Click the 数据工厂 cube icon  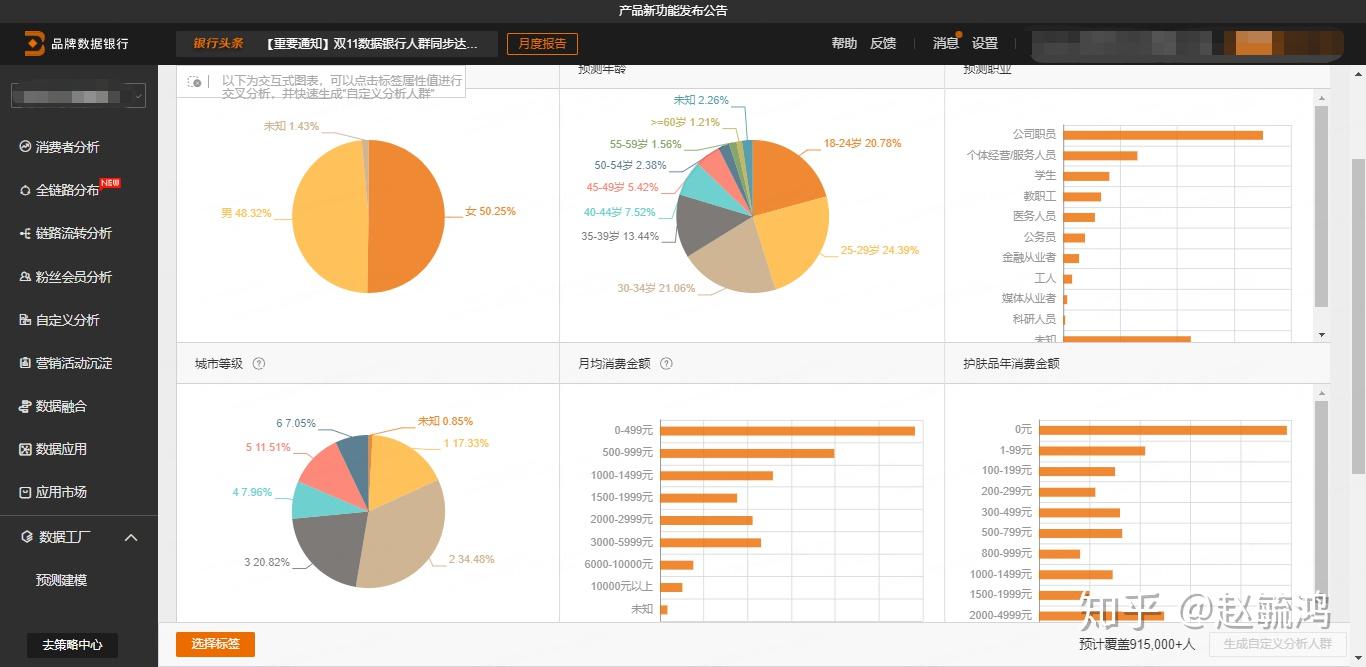[x=27, y=537]
